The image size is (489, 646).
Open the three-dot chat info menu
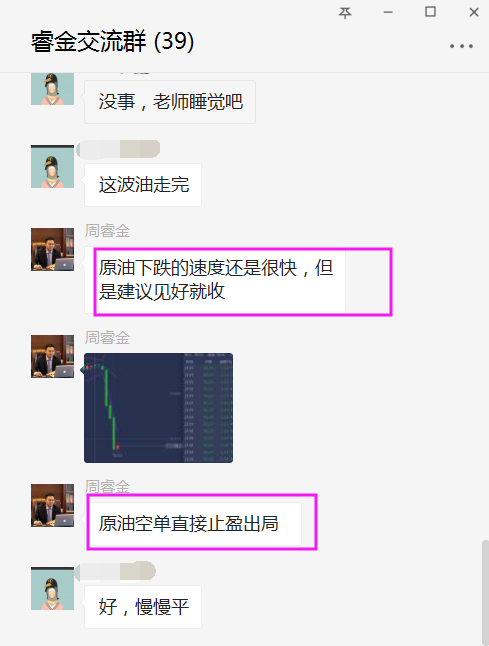click(461, 46)
